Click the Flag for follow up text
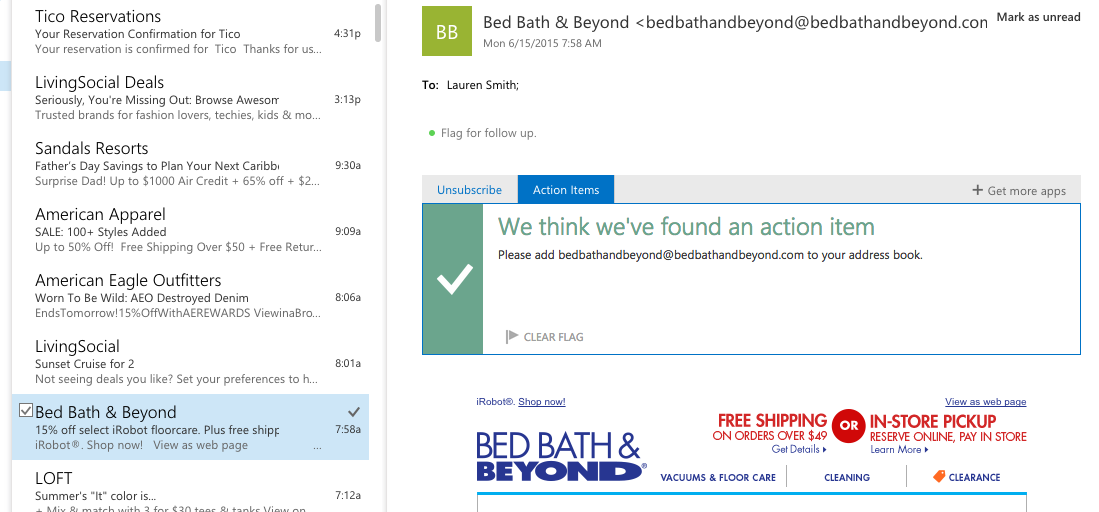 pyautogui.click(x=489, y=133)
